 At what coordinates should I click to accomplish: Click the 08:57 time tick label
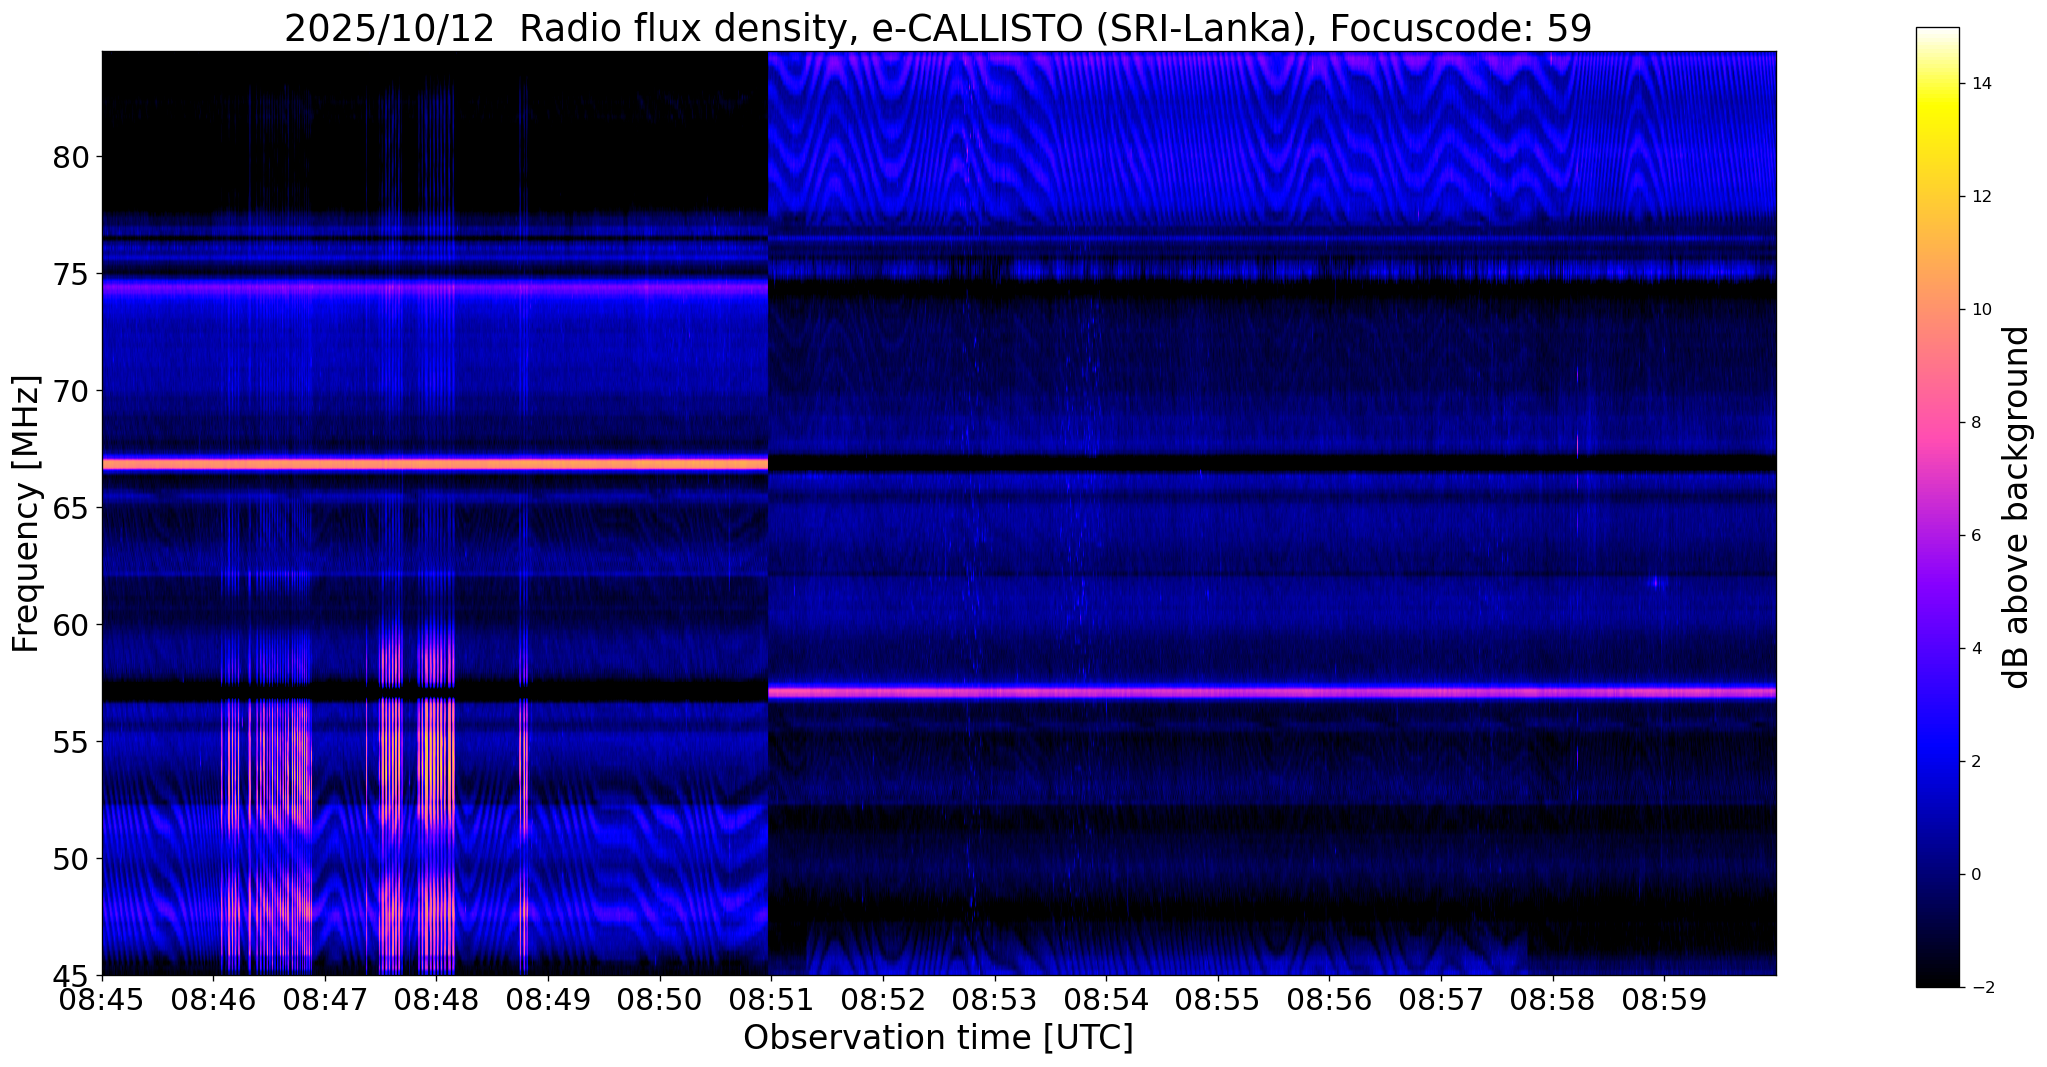[1441, 999]
